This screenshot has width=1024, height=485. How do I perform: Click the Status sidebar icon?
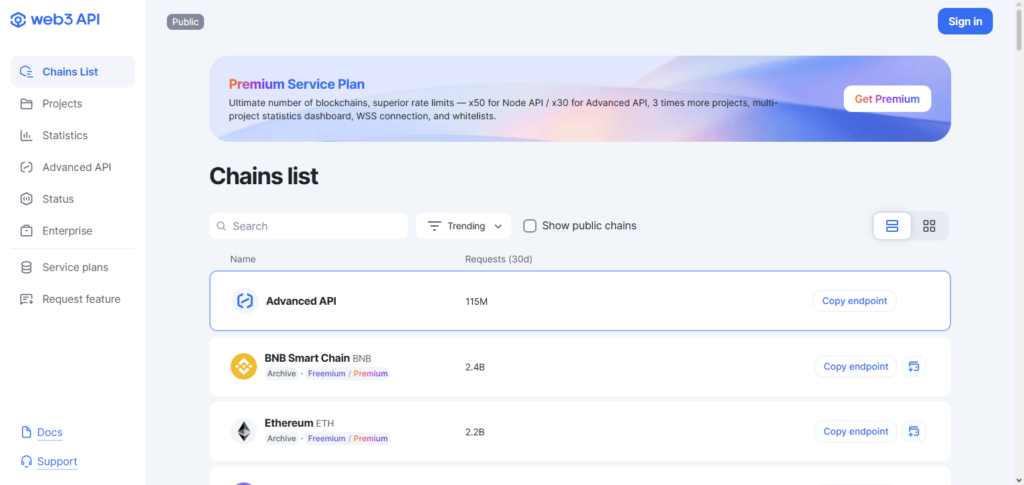pyautogui.click(x=26, y=199)
